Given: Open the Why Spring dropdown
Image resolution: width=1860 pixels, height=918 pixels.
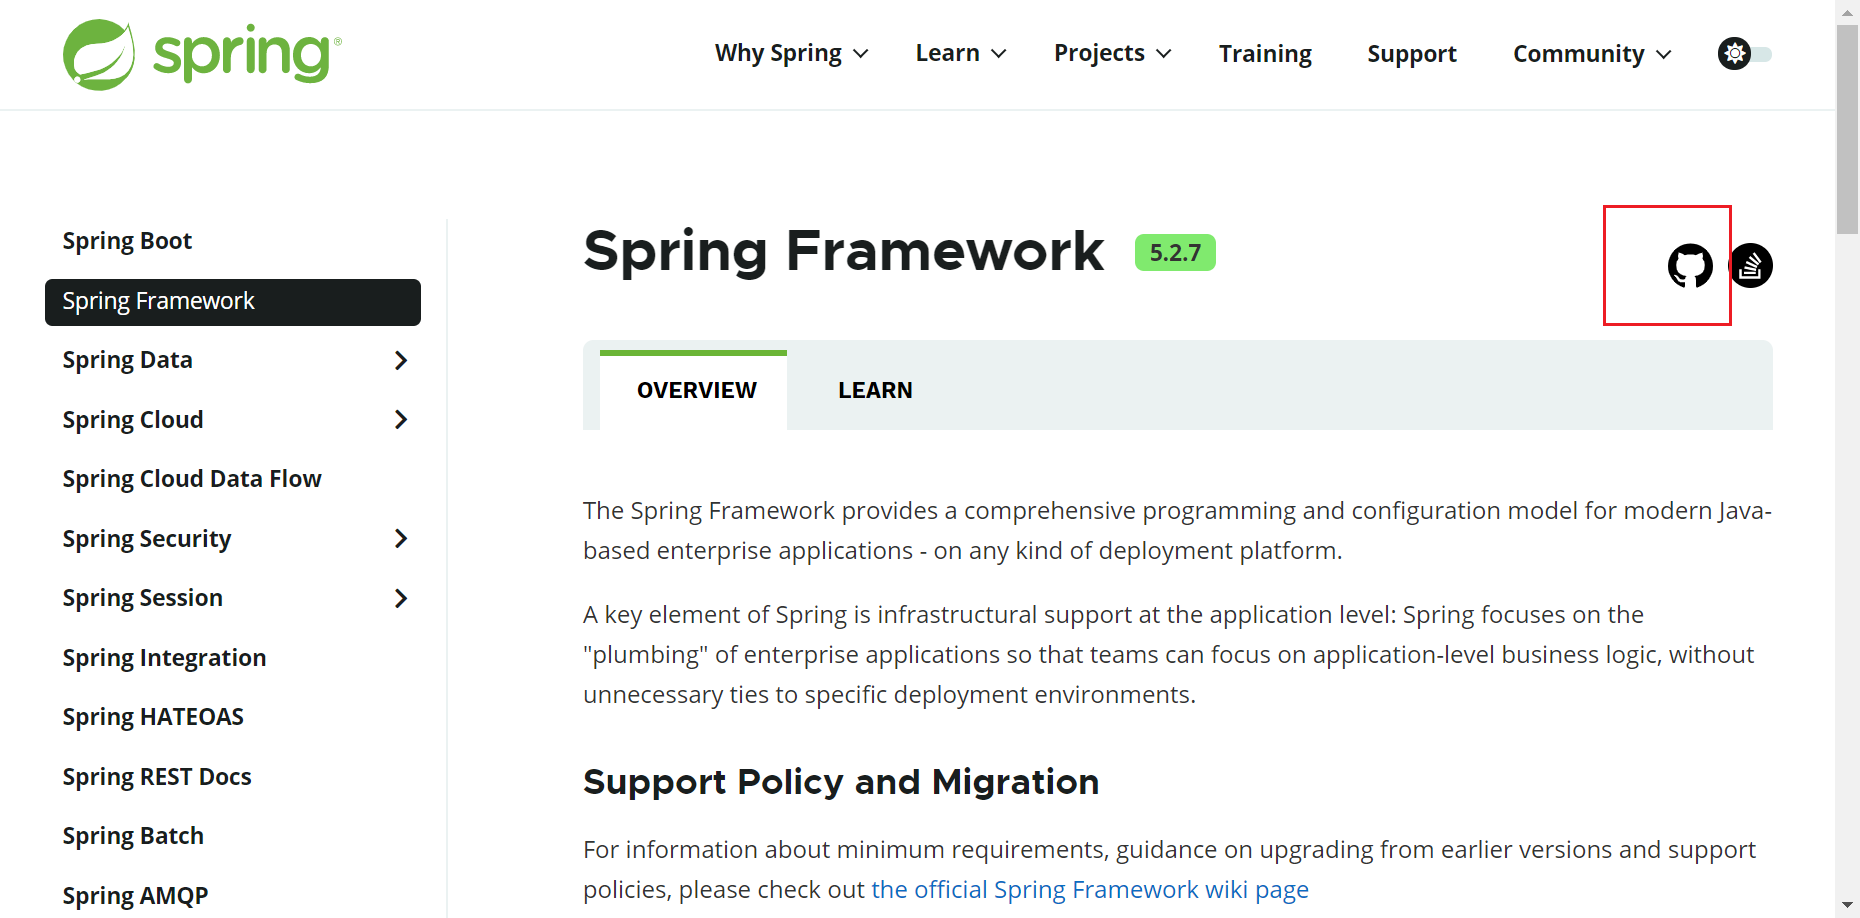Looking at the screenshot, I should tap(791, 53).
